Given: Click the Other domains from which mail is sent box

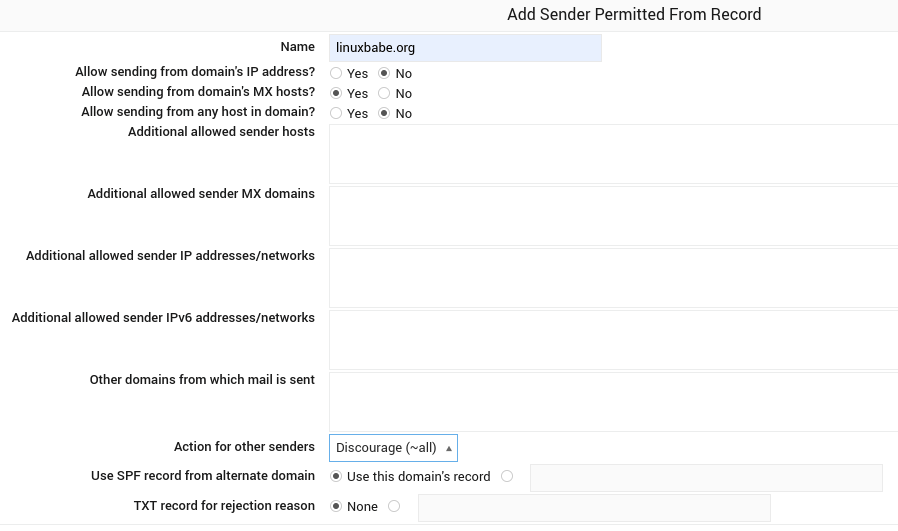Looking at the screenshot, I should [612, 402].
